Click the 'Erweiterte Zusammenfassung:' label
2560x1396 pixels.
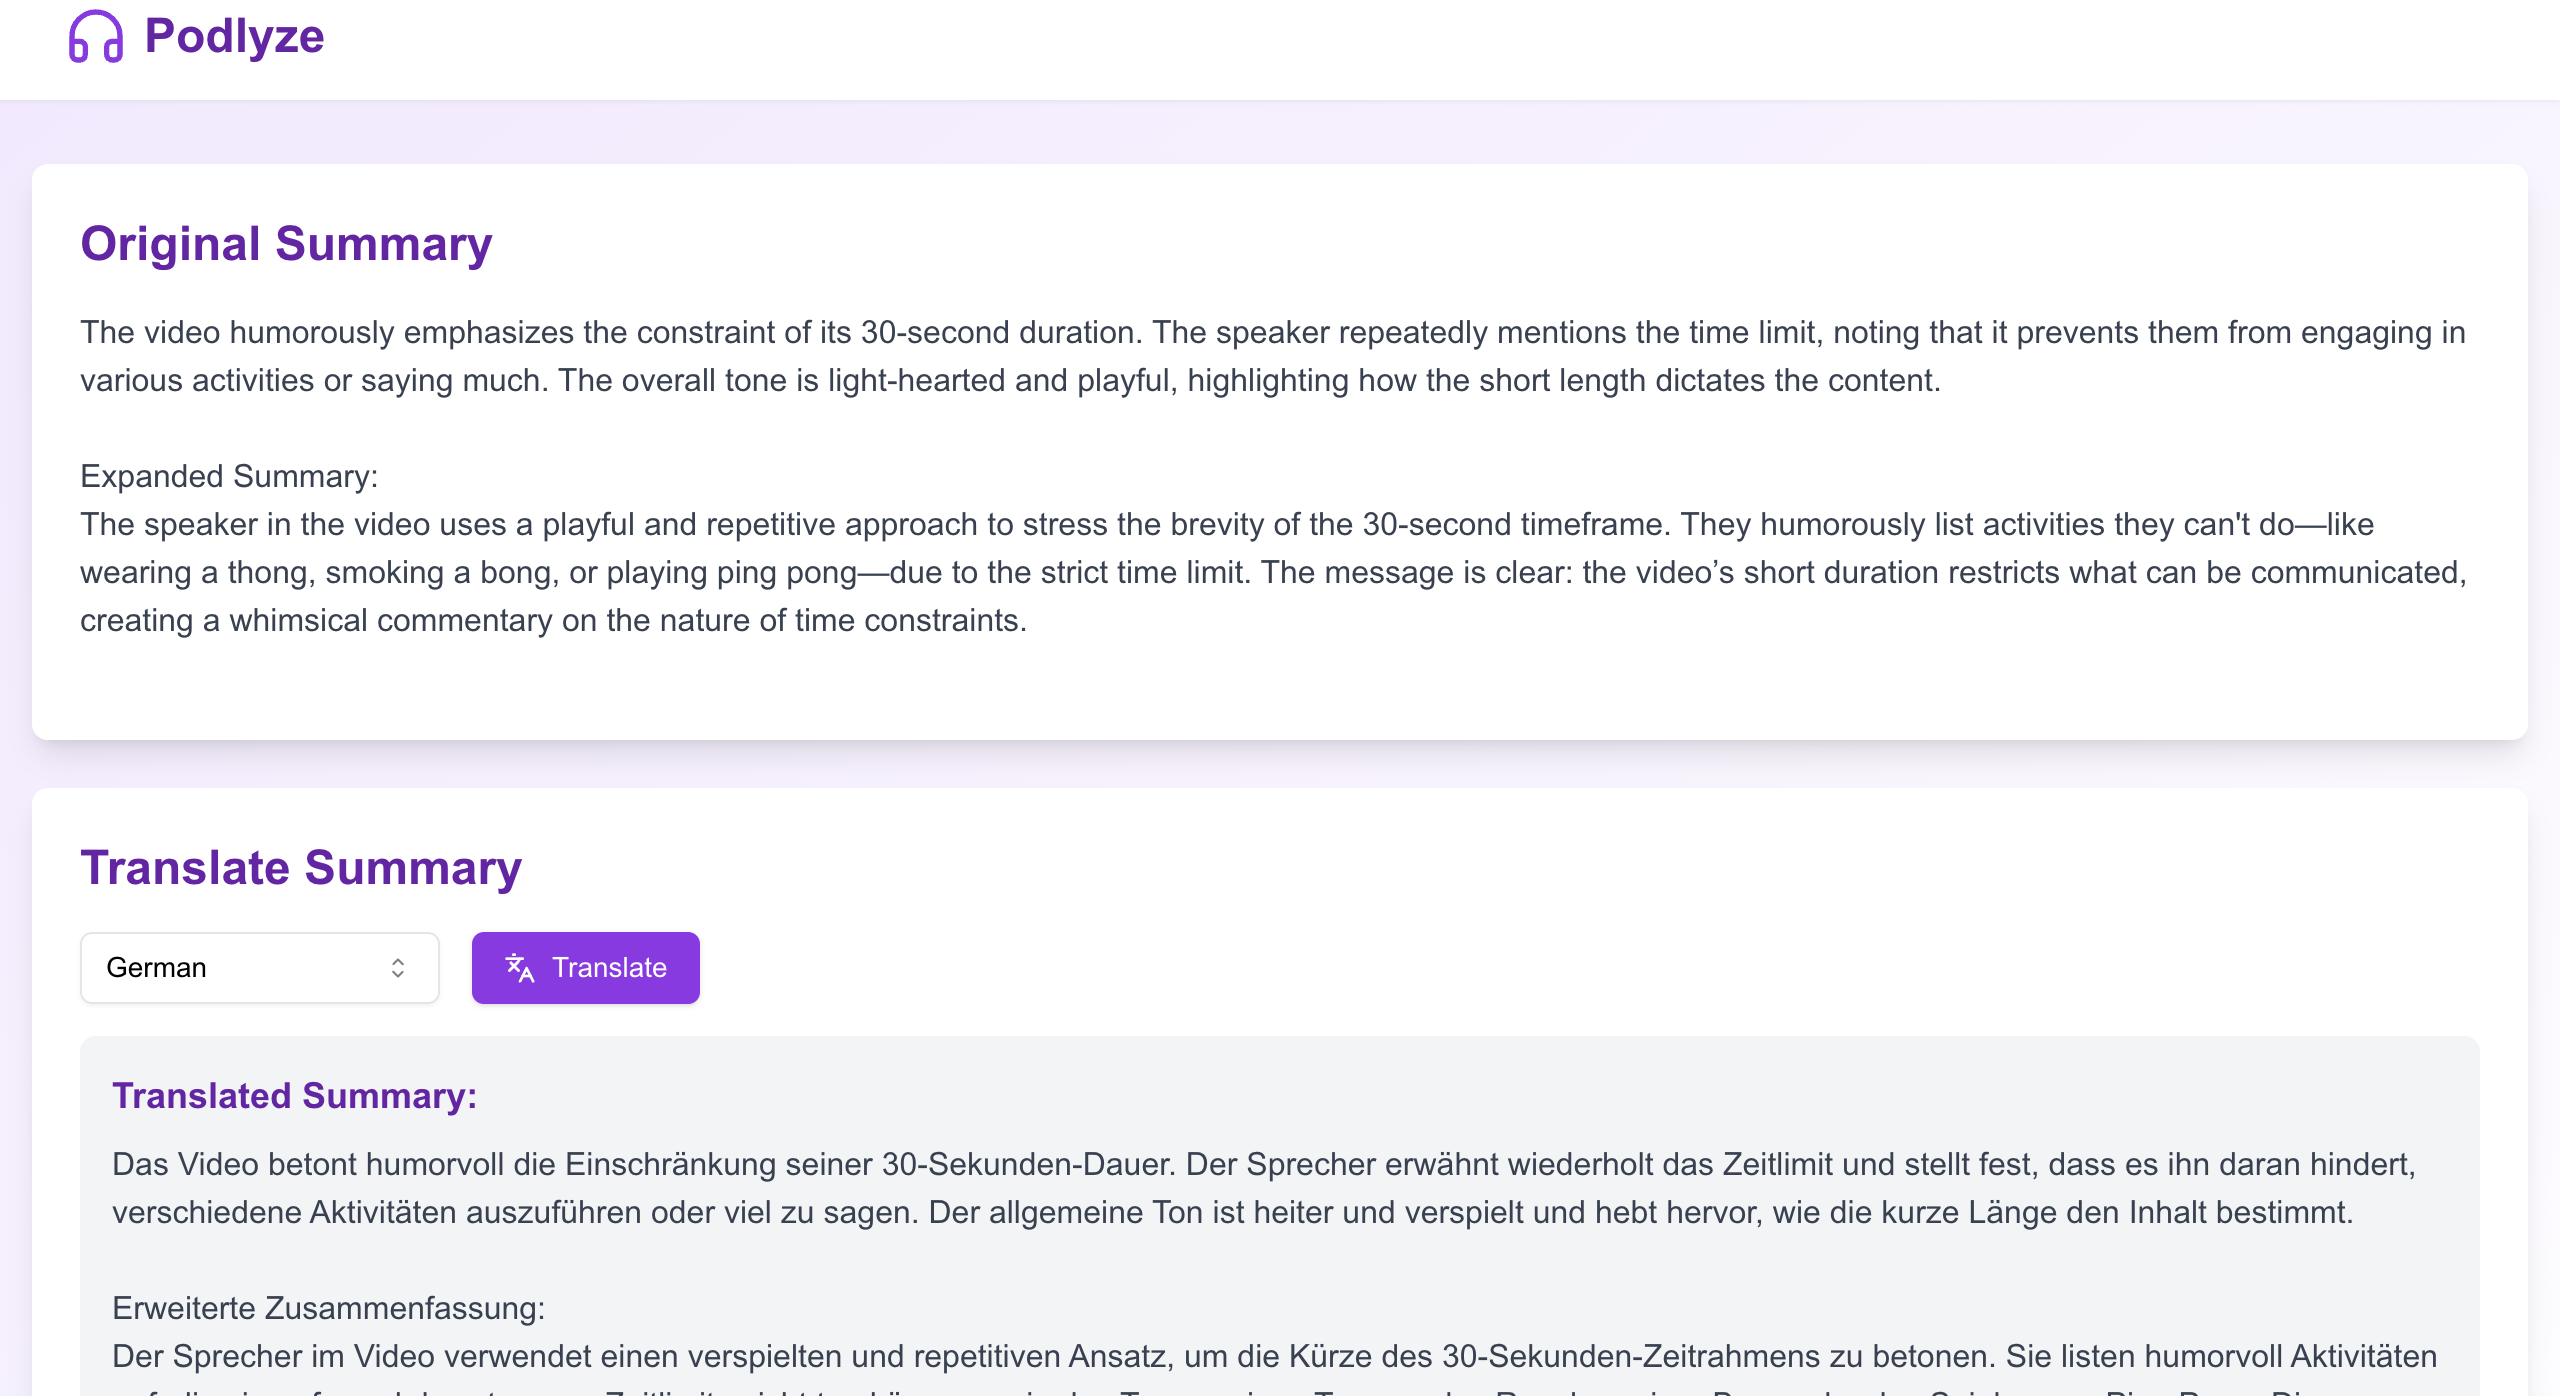pyautogui.click(x=328, y=1308)
